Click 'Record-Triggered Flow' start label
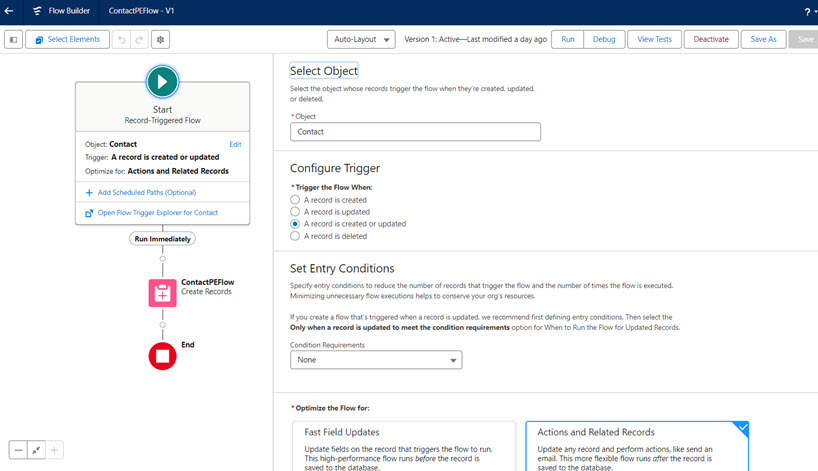Viewport: 818px width, 471px height. click(162, 120)
